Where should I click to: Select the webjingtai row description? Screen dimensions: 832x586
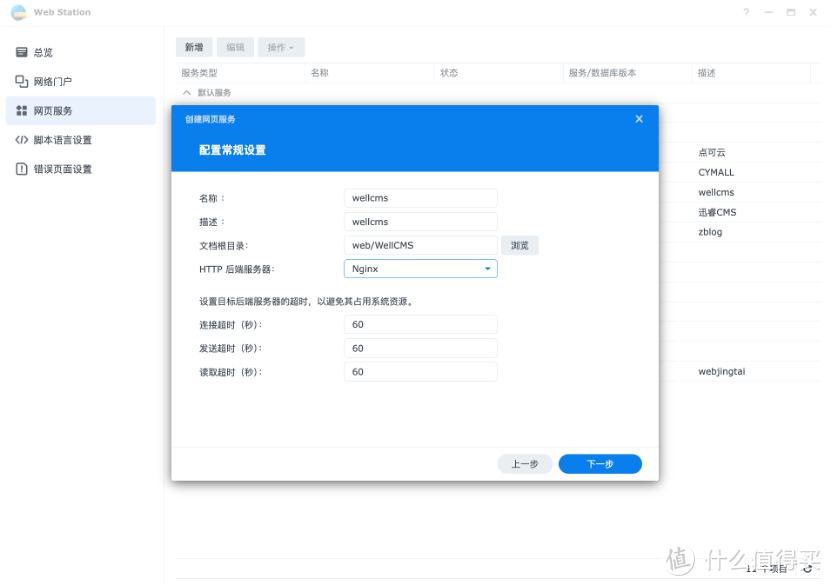722,372
